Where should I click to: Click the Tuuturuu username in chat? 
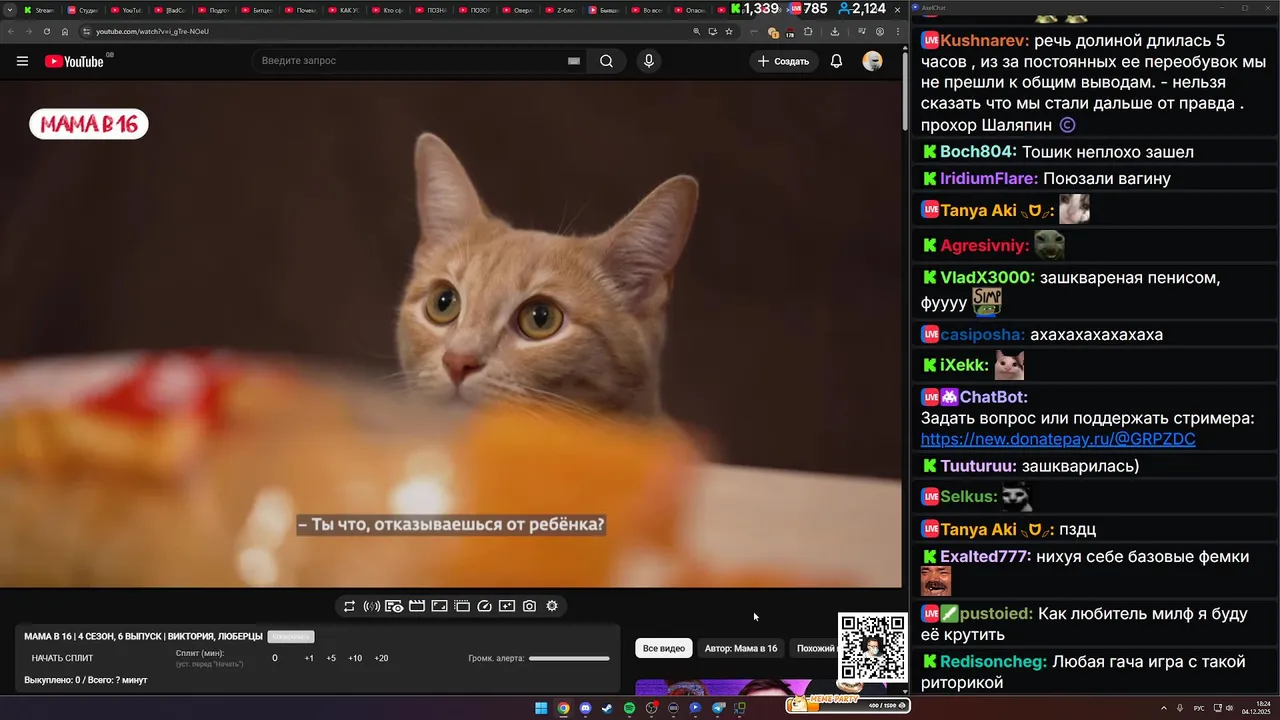[x=978, y=466]
